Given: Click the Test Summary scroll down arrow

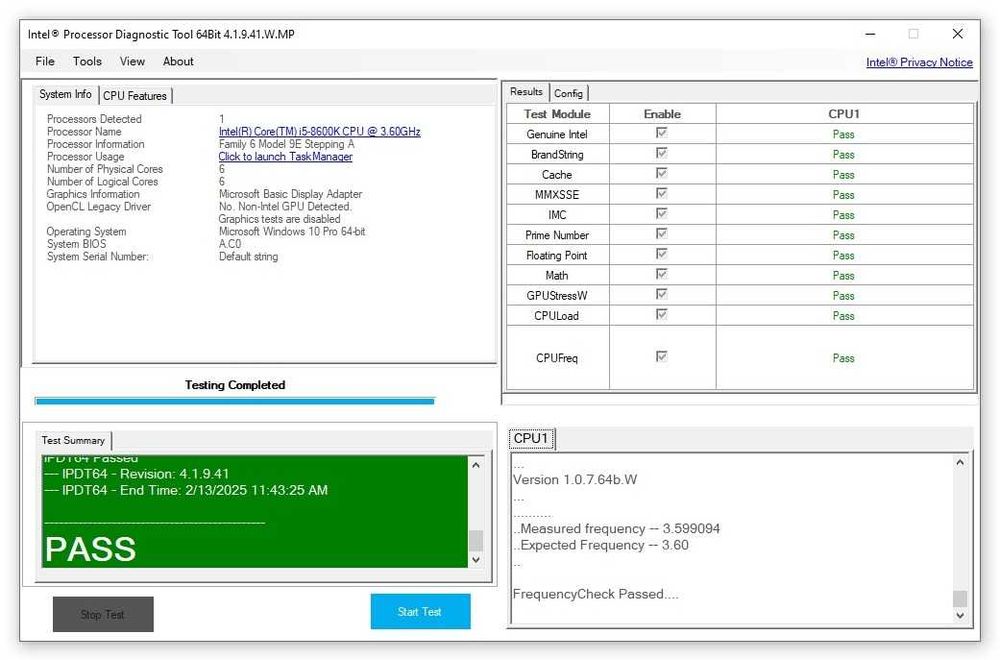Looking at the screenshot, I should pyautogui.click(x=476, y=559).
